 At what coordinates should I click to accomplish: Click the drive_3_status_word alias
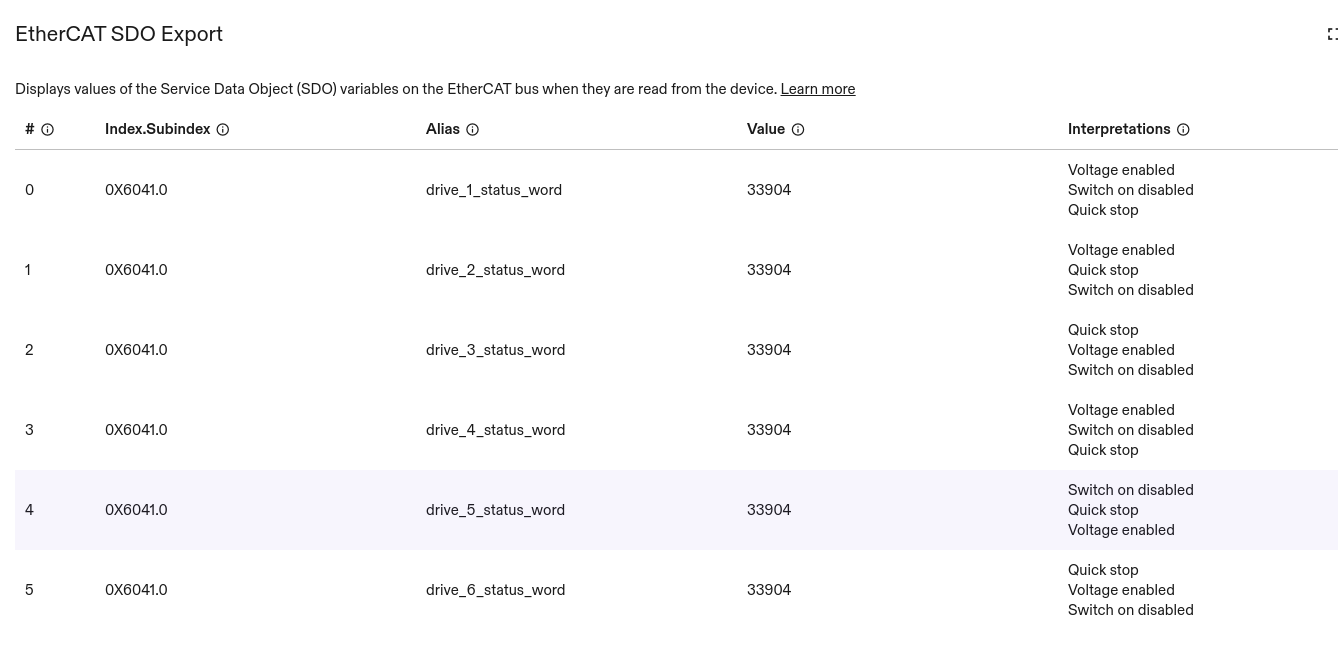tap(495, 350)
